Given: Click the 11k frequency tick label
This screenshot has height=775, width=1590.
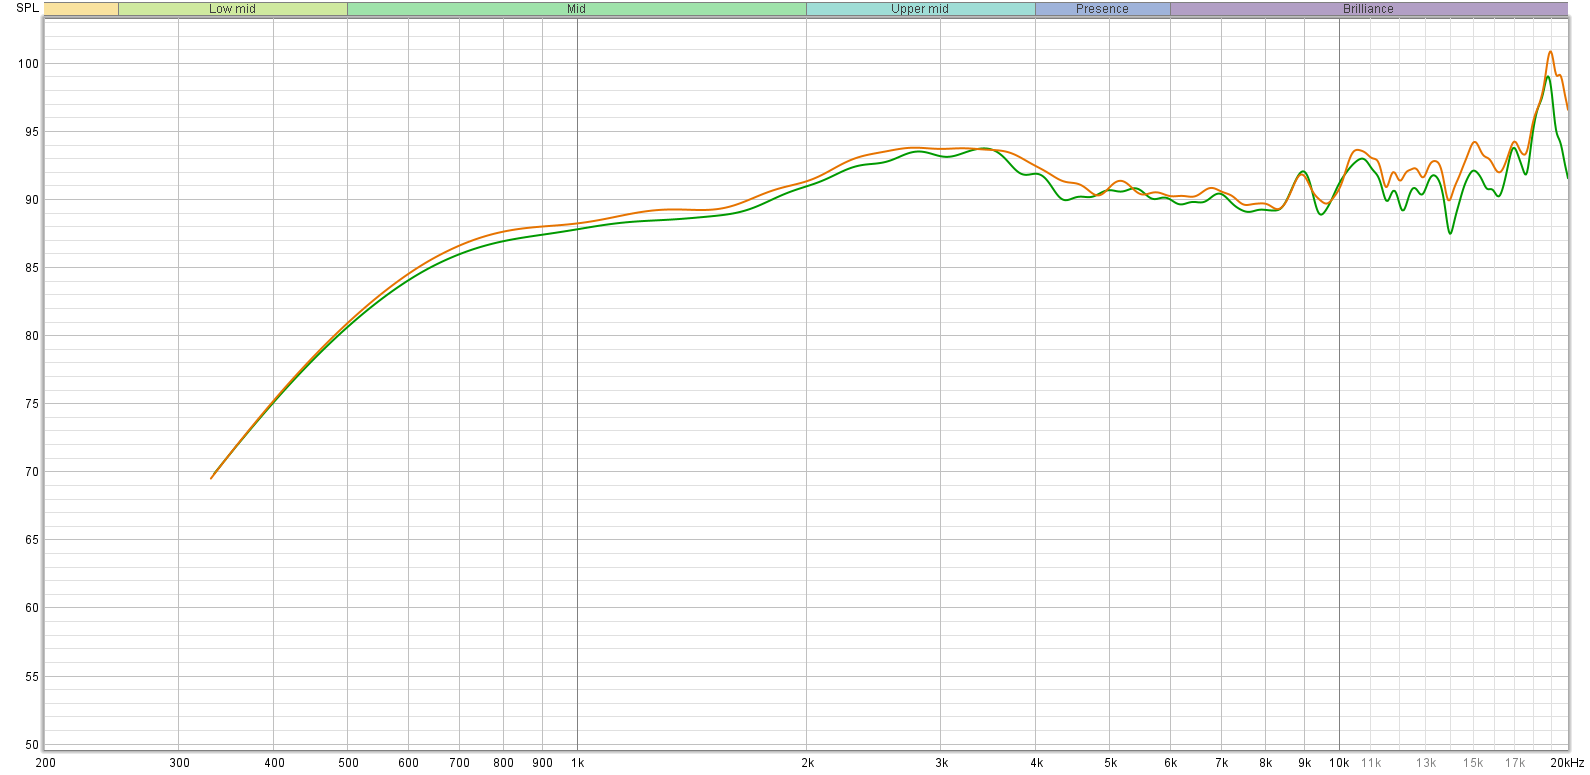Looking at the screenshot, I should 1371,763.
